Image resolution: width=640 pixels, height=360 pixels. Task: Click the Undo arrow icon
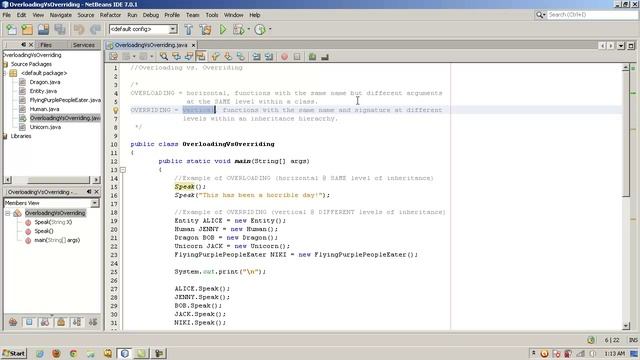(79, 29)
